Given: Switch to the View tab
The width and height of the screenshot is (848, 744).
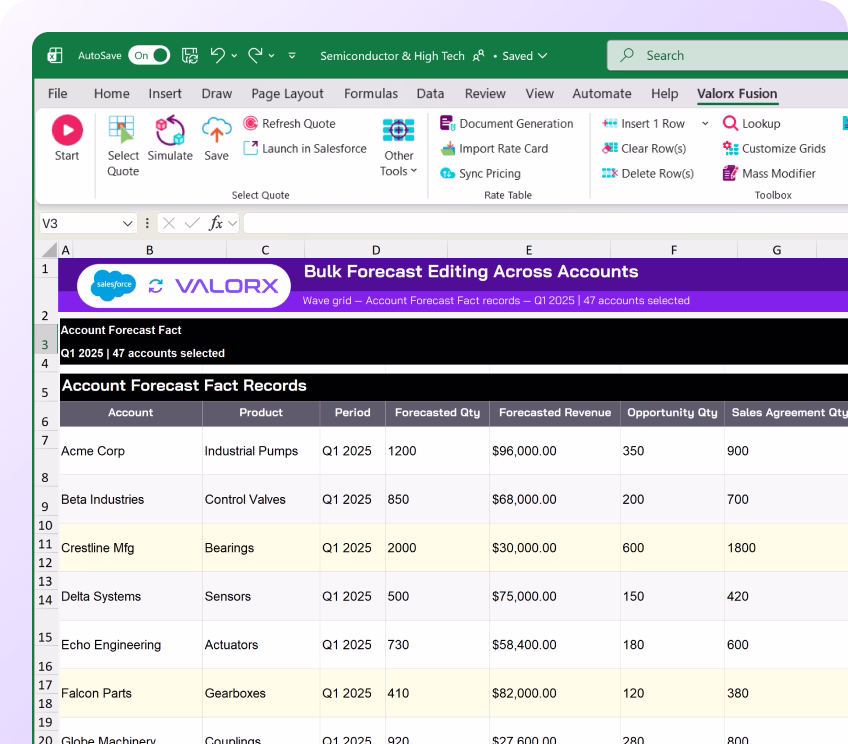Looking at the screenshot, I should click(540, 94).
